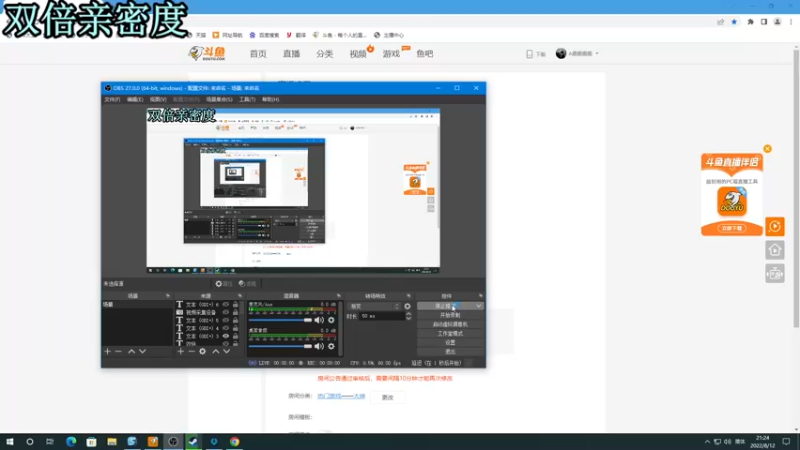Click Chrome bookmark star icon

tap(734, 22)
